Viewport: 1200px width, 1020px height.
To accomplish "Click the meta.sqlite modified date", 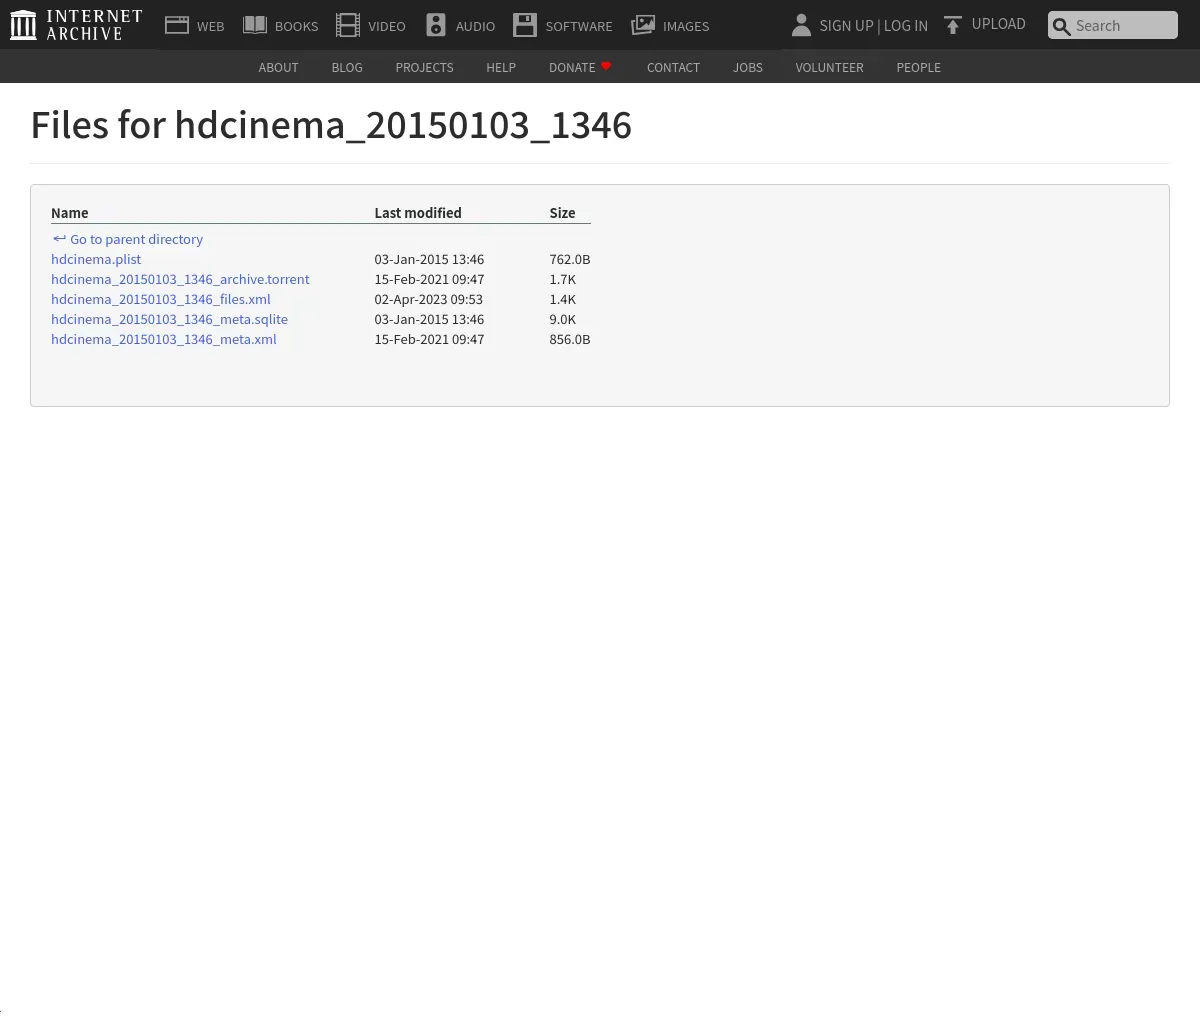I will pyautogui.click(x=429, y=319).
